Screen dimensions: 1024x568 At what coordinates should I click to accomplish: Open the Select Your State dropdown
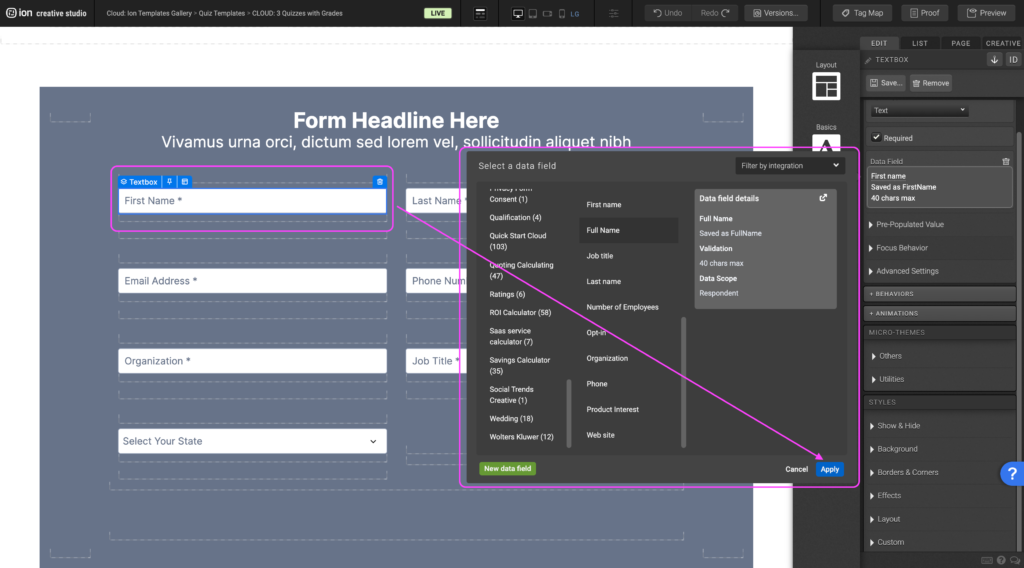pos(252,441)
